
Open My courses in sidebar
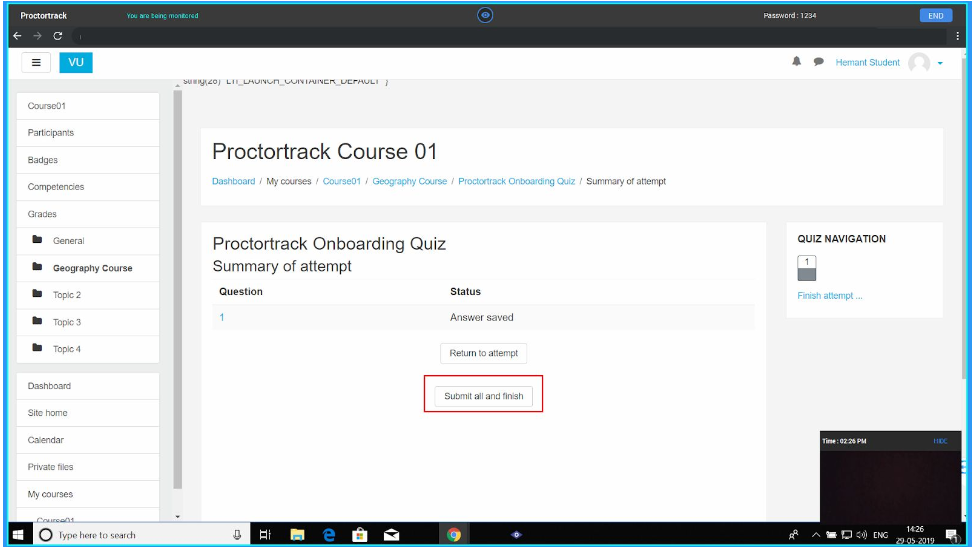click(88, 494)
